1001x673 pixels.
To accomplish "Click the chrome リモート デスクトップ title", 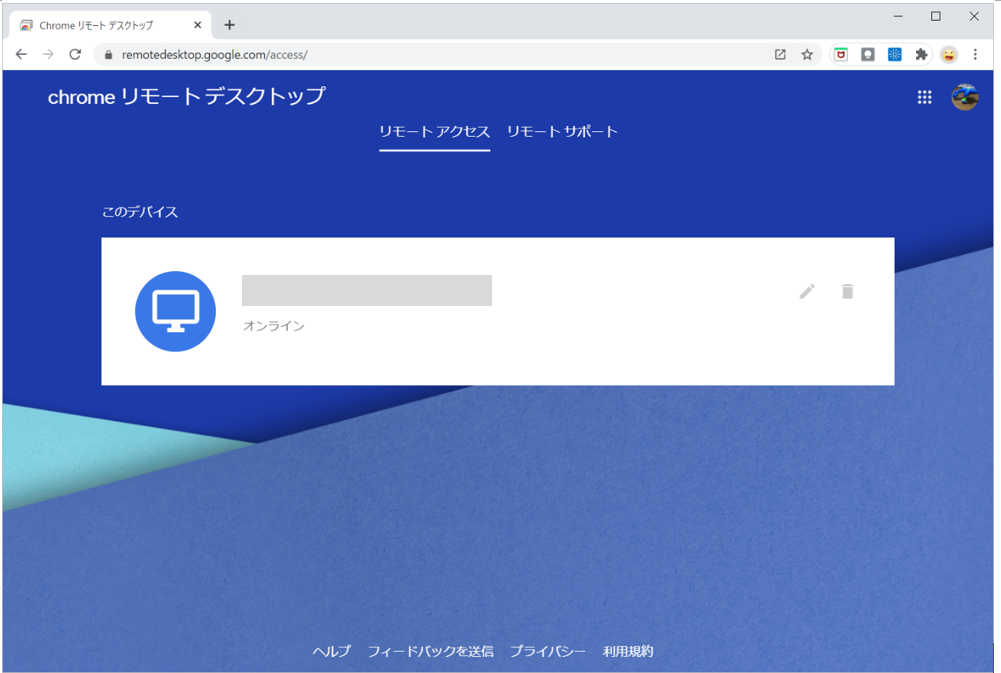I will click(186, 96).
